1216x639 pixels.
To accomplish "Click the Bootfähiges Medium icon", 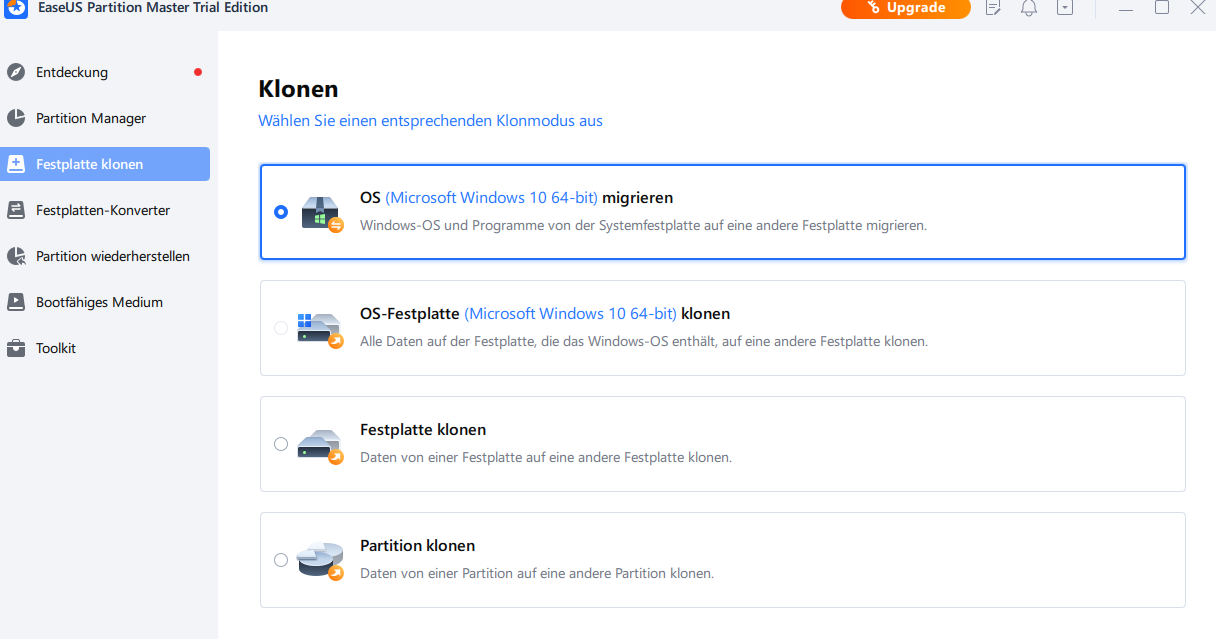I will point(15,302).
